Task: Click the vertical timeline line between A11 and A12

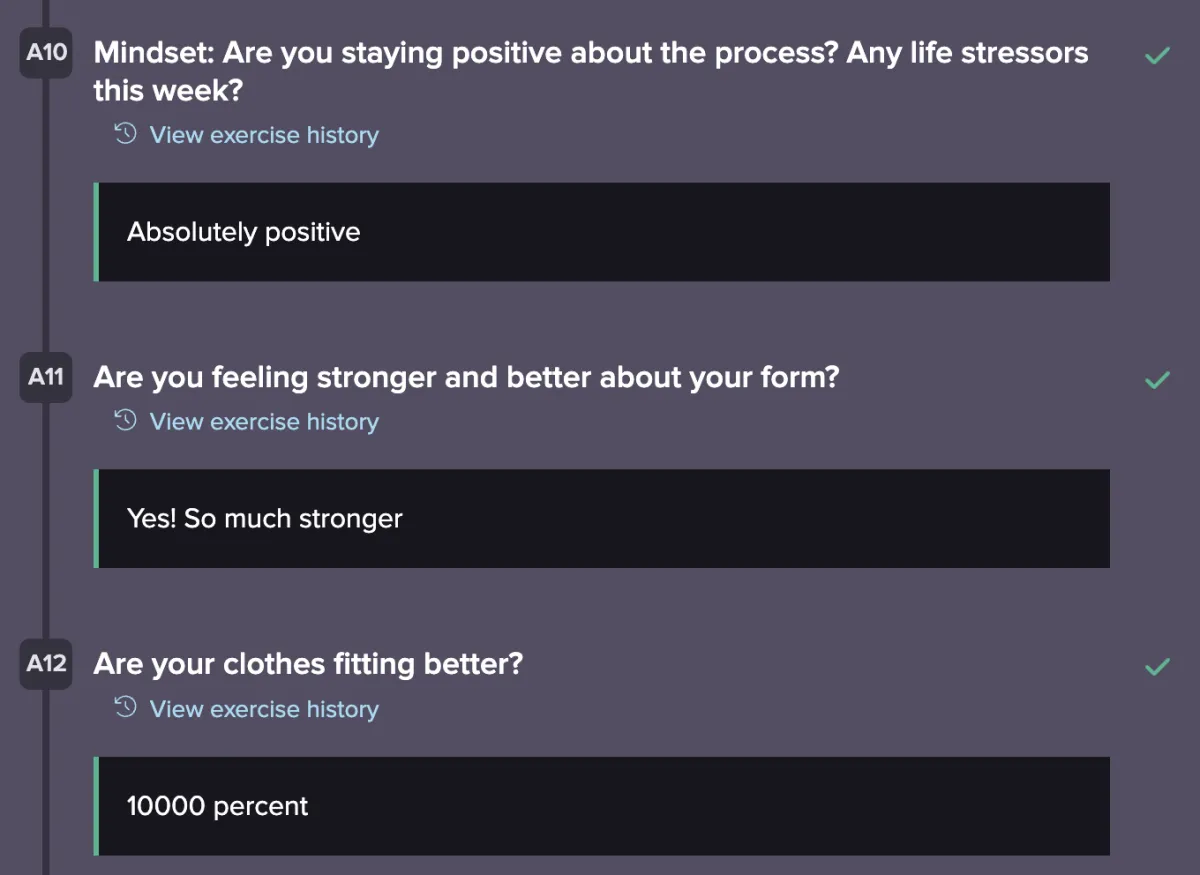Action: [x=45, y=520]
